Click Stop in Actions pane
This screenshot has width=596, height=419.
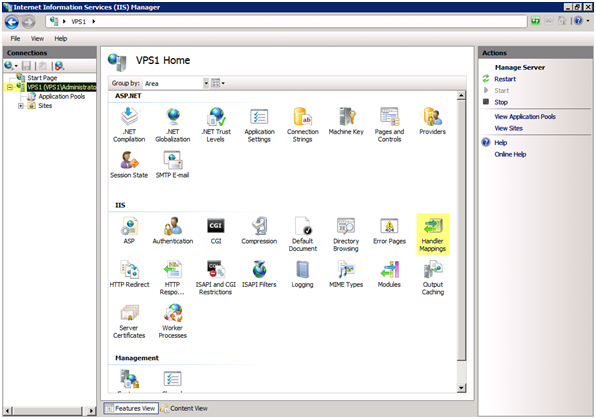pos(501,102)
